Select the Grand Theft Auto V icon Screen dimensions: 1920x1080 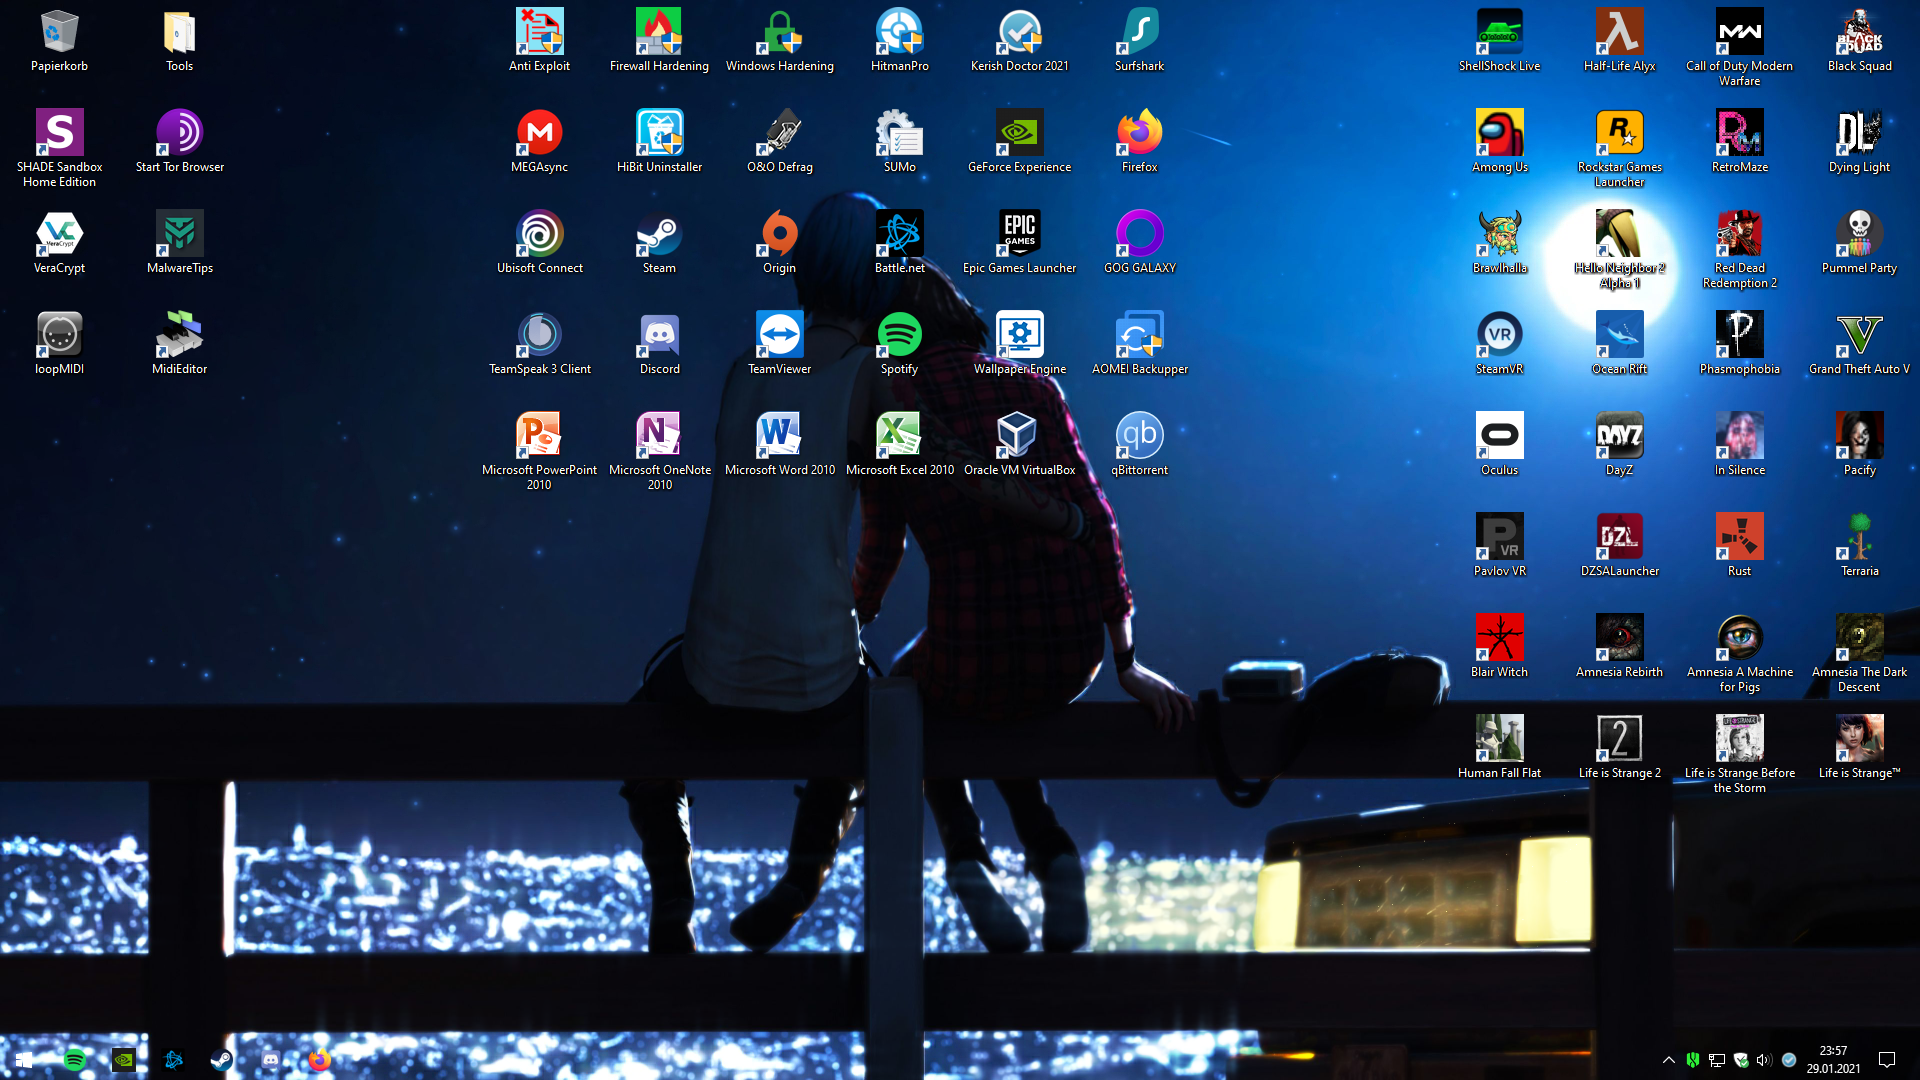click(1859, 335)
